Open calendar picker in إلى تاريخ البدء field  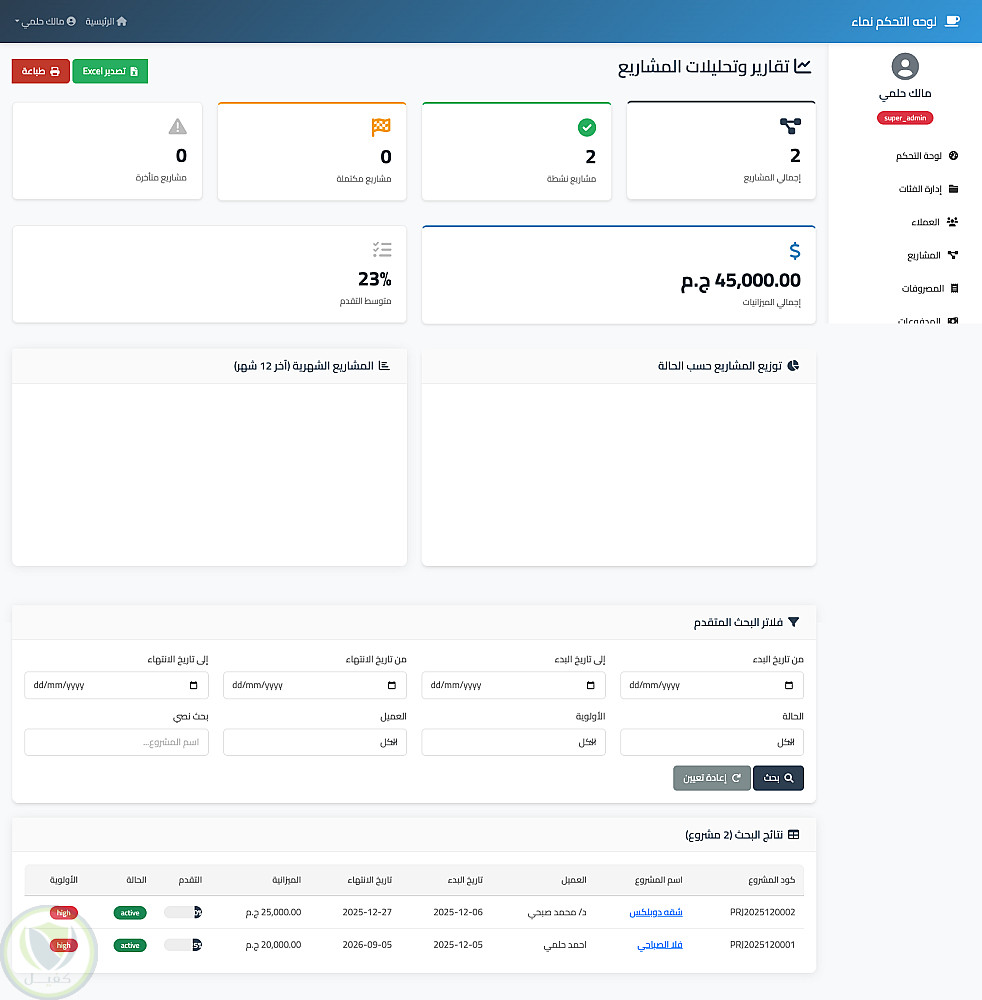590,685
